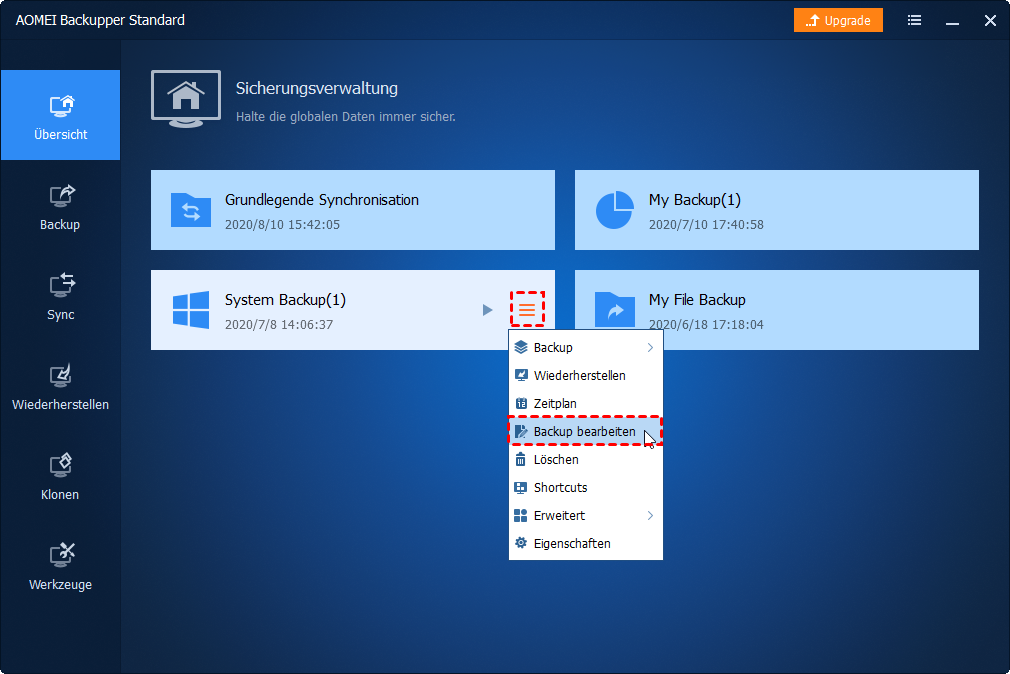Close the AOMEI Backupper window
The image size is (1010, 674).
click(x=990, y=21)
